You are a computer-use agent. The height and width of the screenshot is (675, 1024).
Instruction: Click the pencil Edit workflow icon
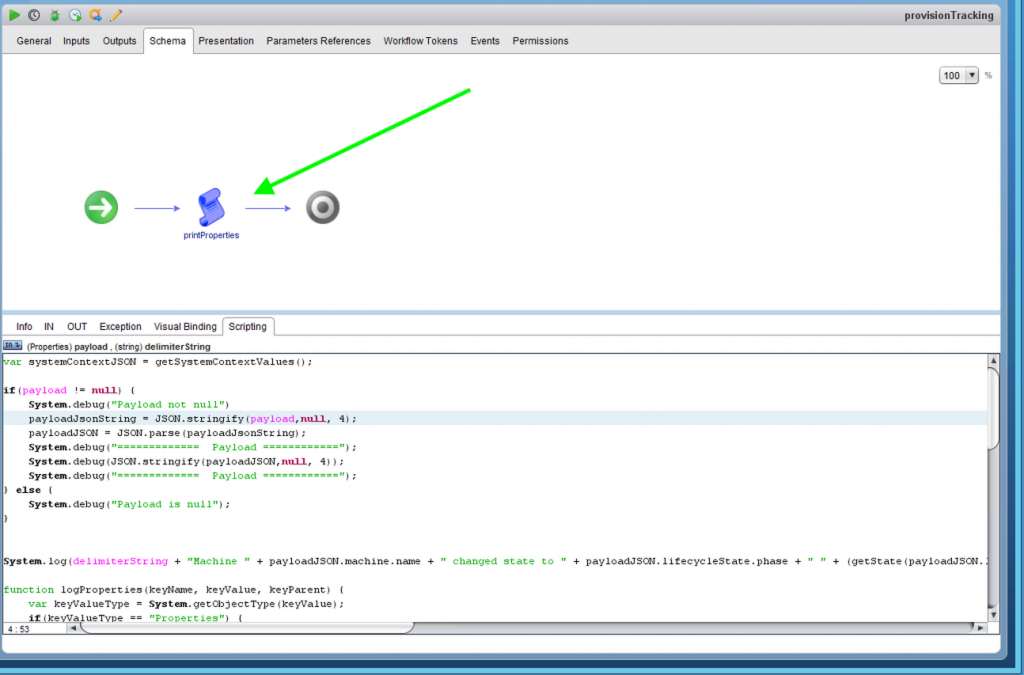pos(116,15)
